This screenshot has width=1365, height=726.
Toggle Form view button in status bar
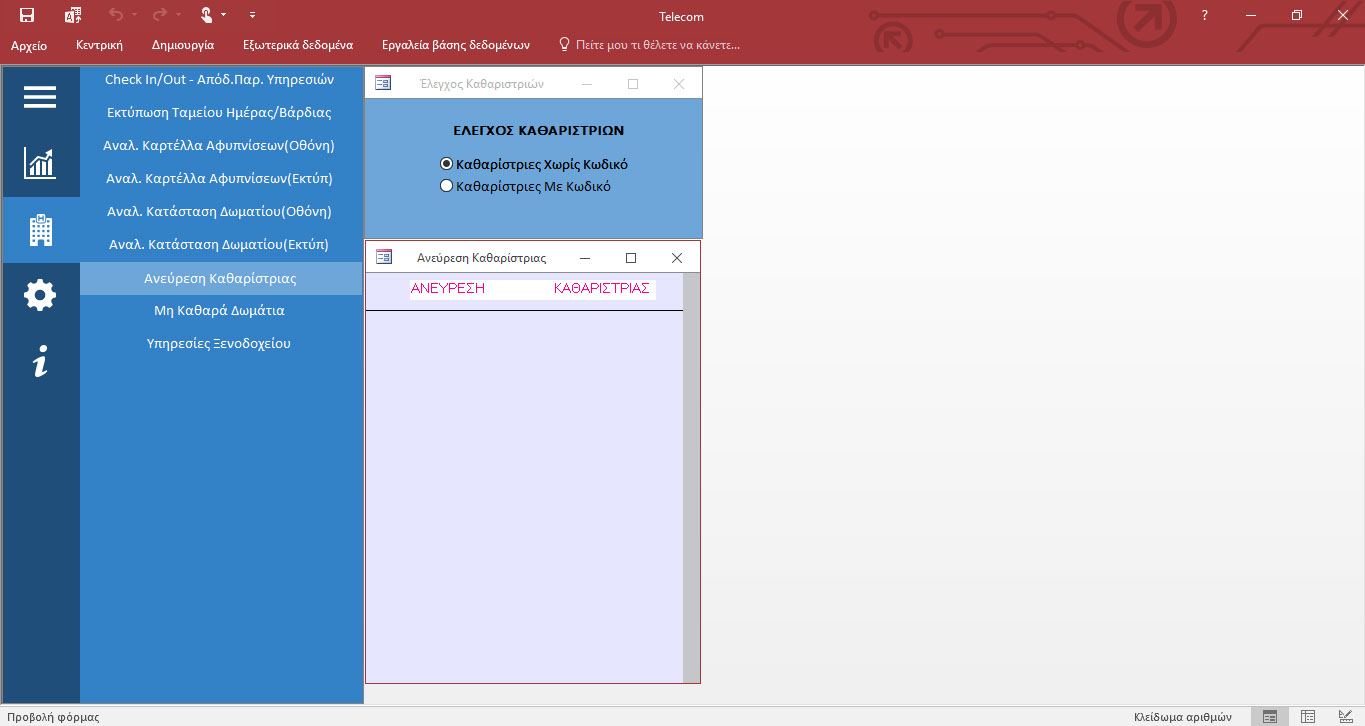1270,716
